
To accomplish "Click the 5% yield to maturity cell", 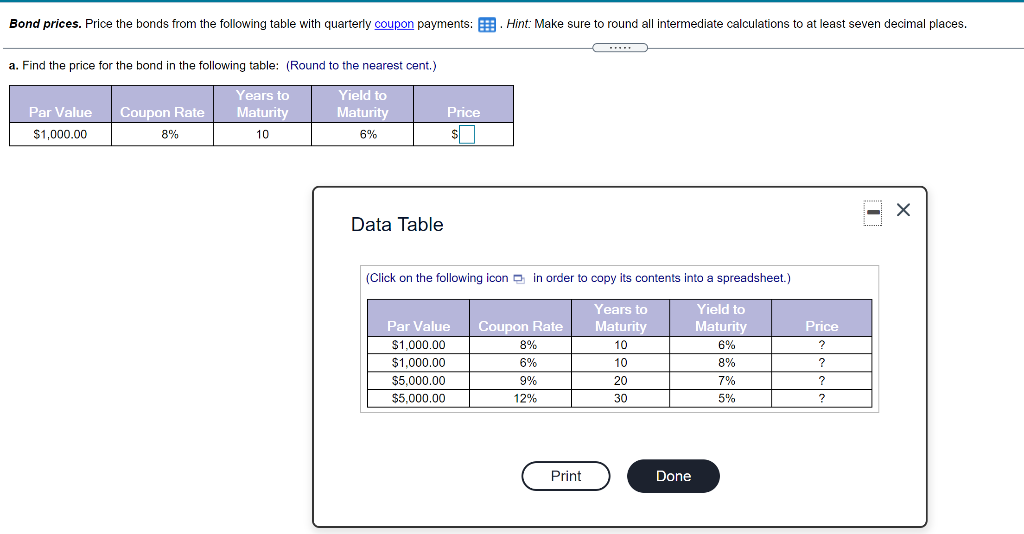I will point(726,398).
